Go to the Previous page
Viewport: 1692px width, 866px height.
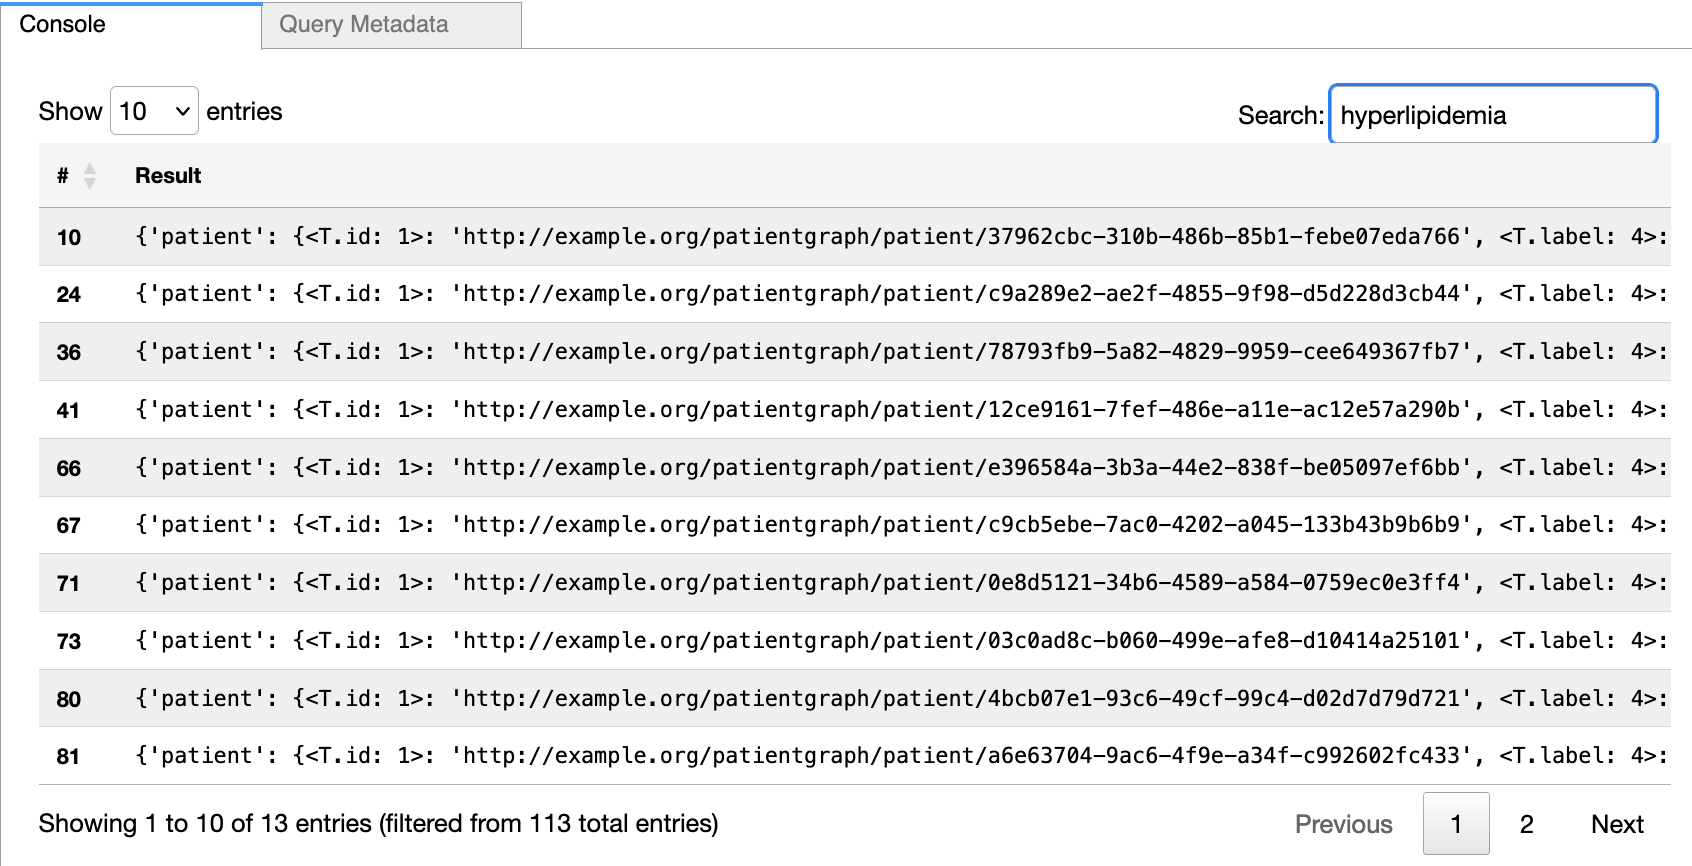pos(1343,824)
